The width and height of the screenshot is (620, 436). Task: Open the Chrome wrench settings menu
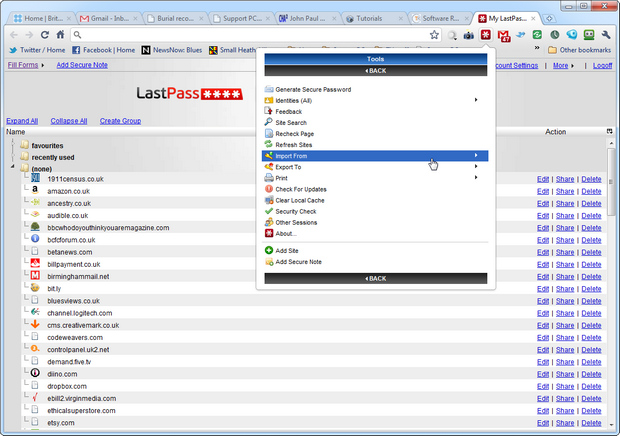[606, 35]
